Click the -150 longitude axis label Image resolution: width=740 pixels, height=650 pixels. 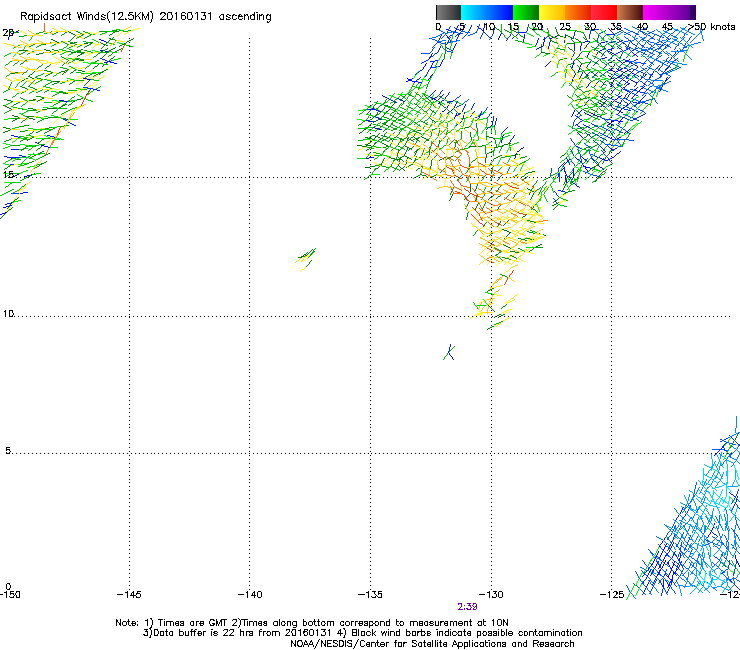click(x=10, y=594)
